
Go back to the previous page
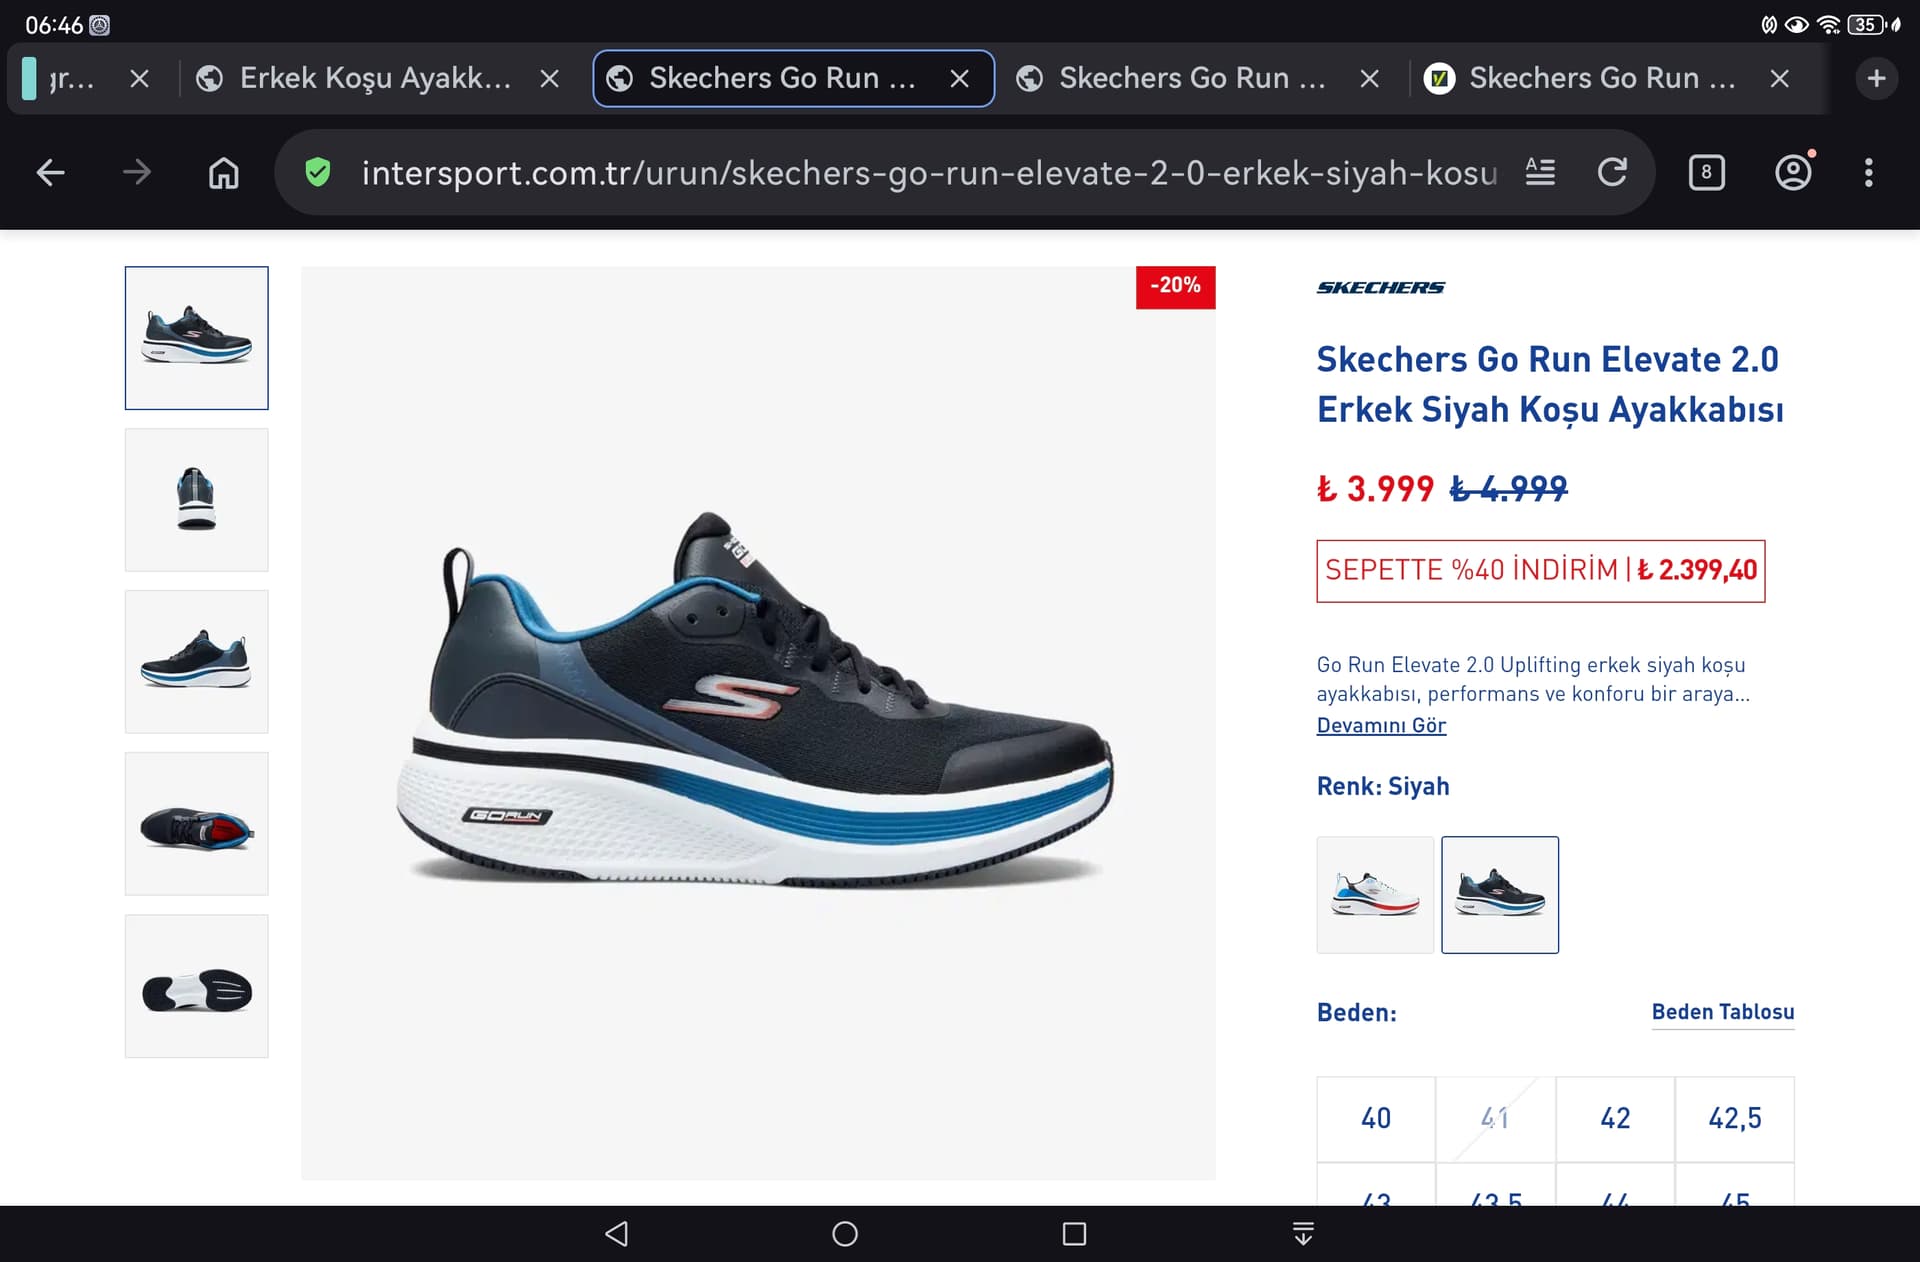[50, 173]
